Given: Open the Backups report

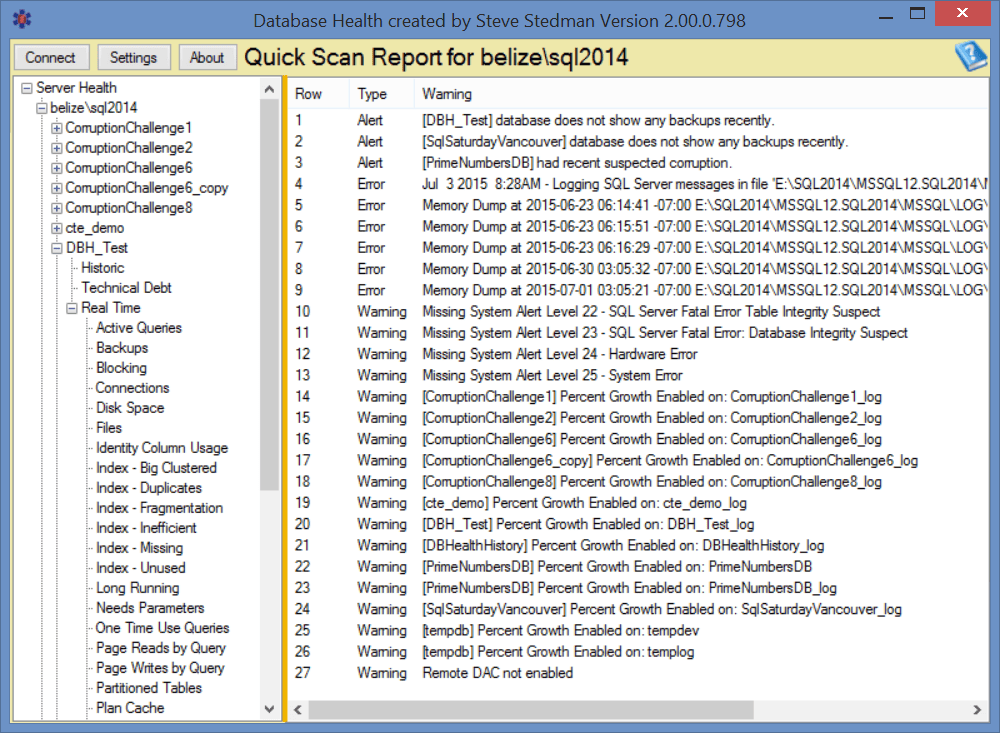Looking at the screenshot, I should click(x=120, y=347).
